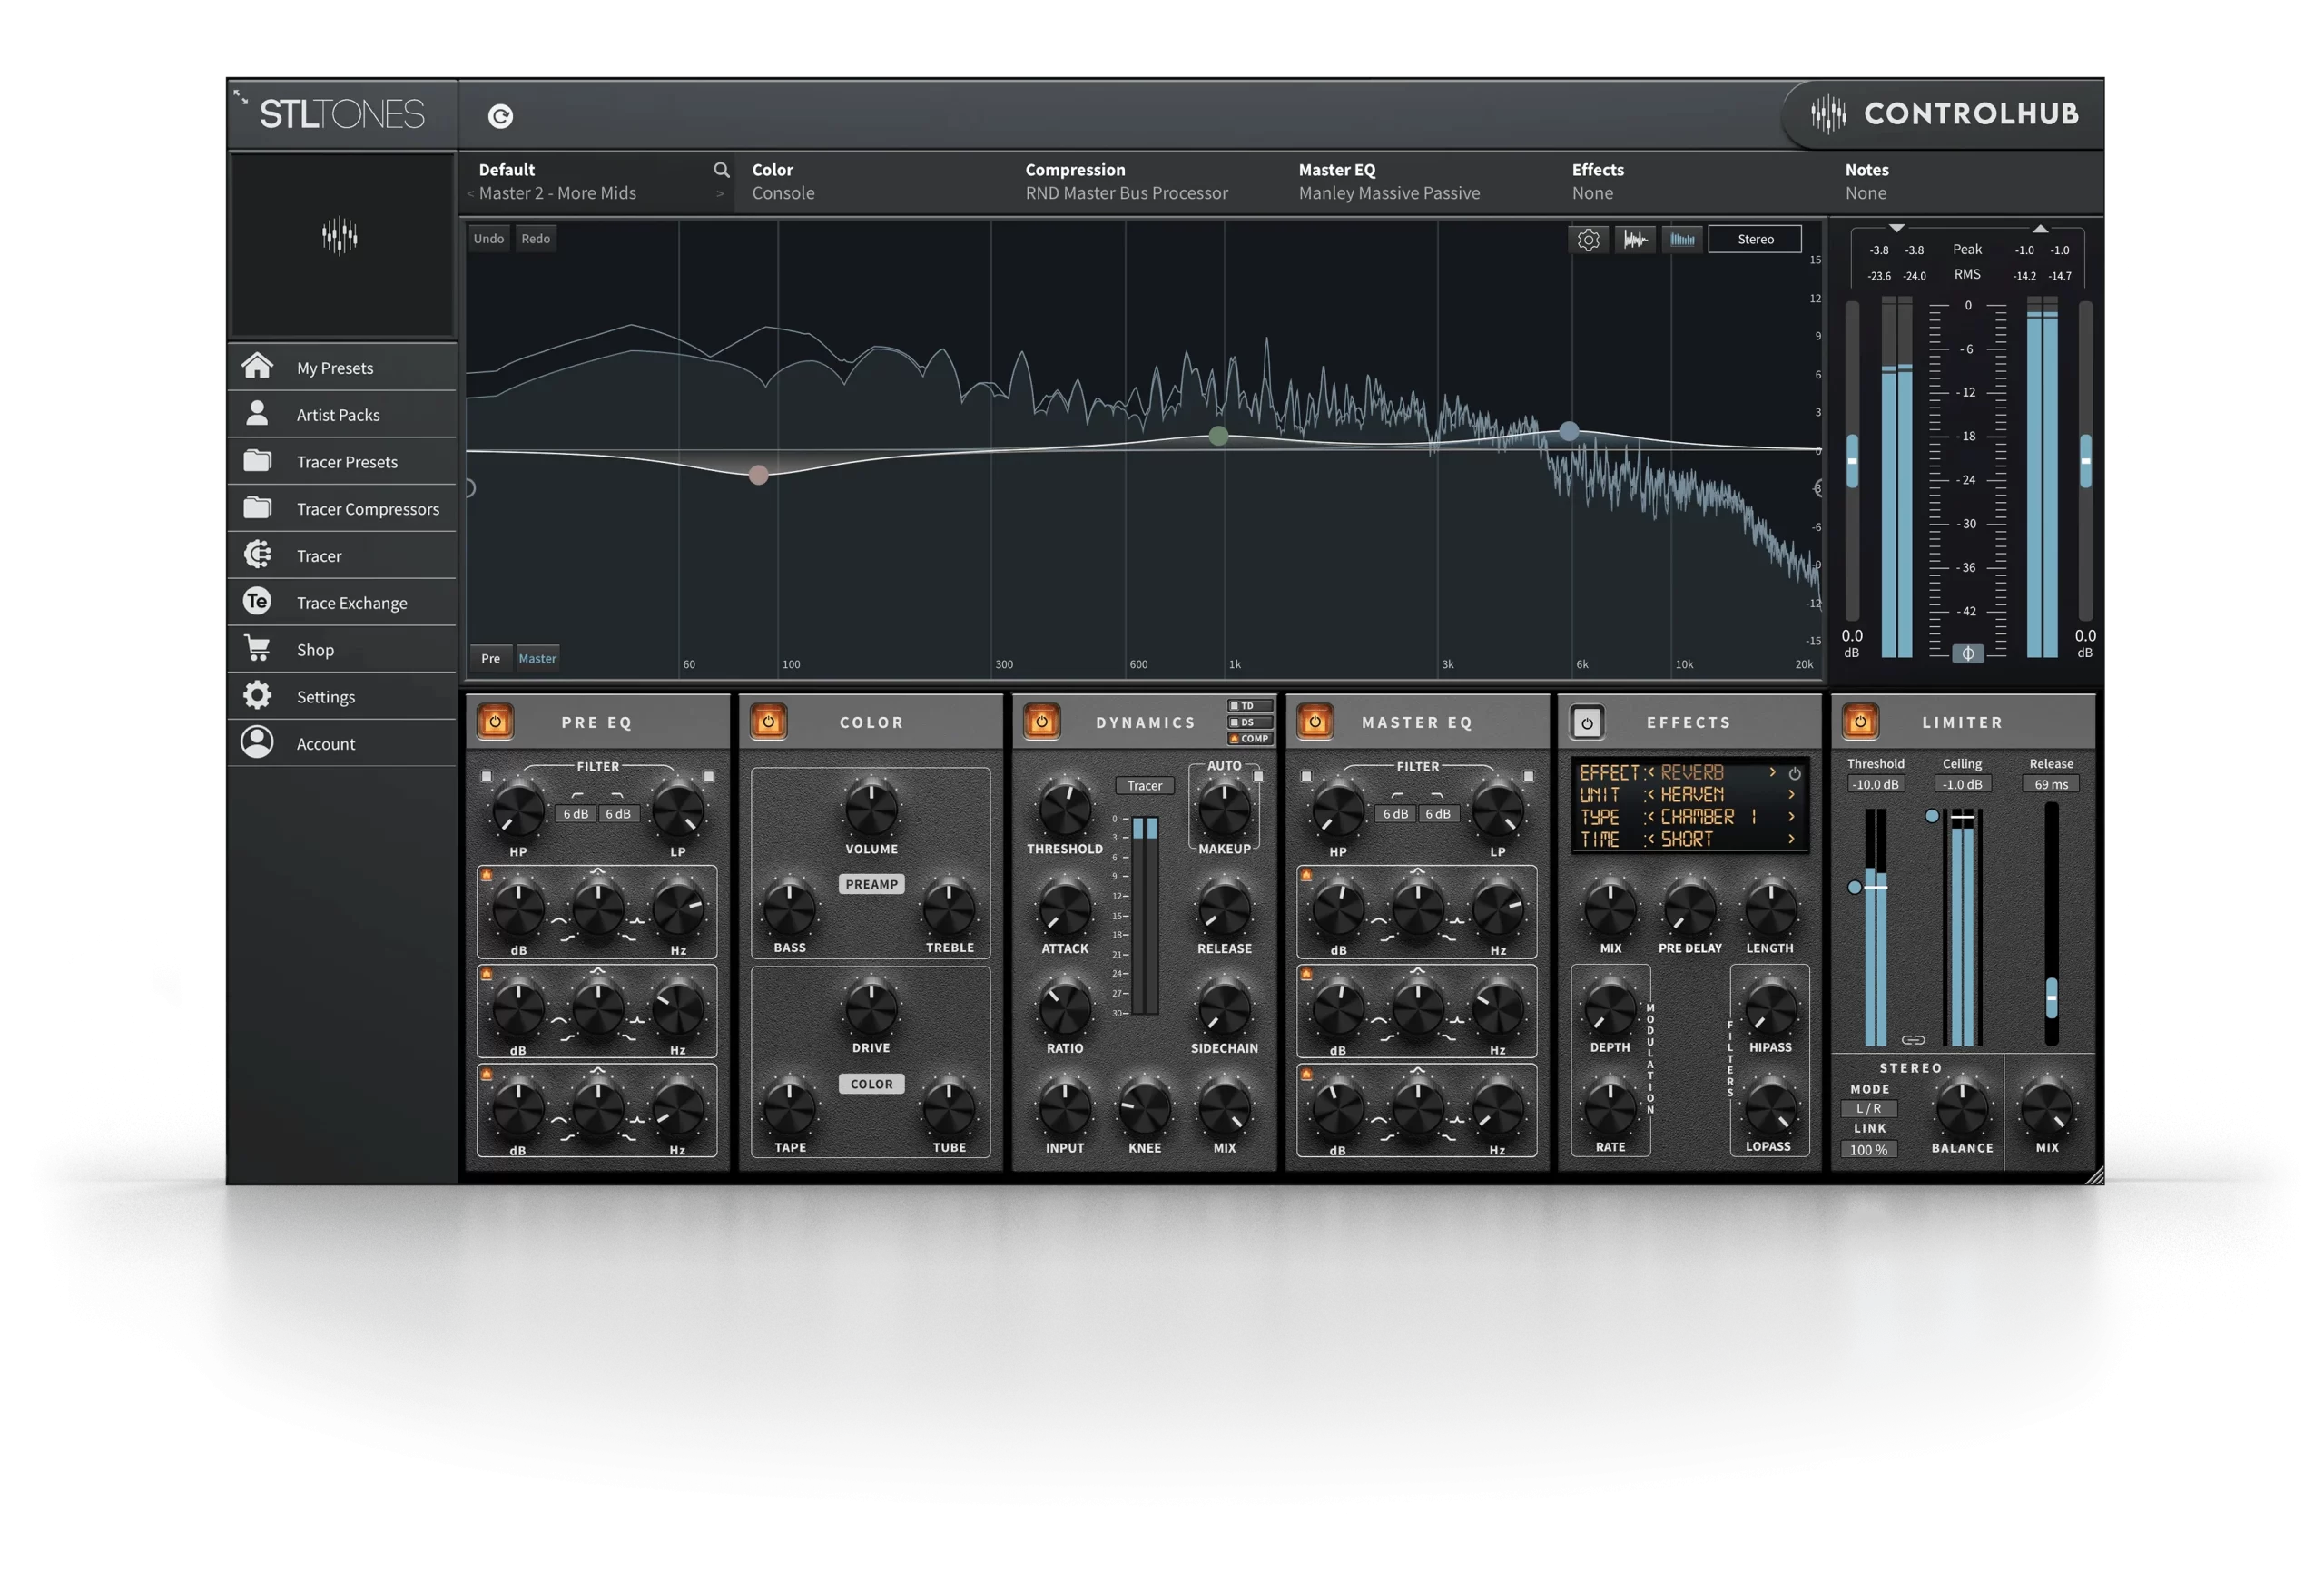Open the Compression RND Master Bus selector
2324x1591 pixels.
click(1145, 182)
